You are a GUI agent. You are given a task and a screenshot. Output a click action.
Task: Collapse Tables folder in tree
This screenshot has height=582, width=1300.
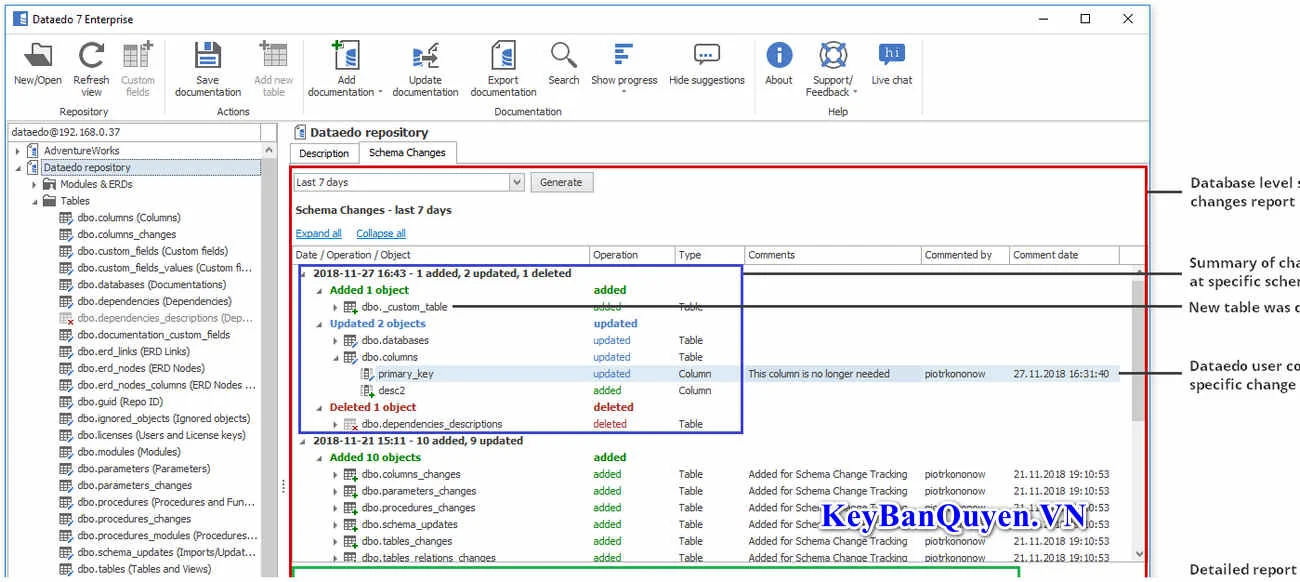[x=34, y=201]
